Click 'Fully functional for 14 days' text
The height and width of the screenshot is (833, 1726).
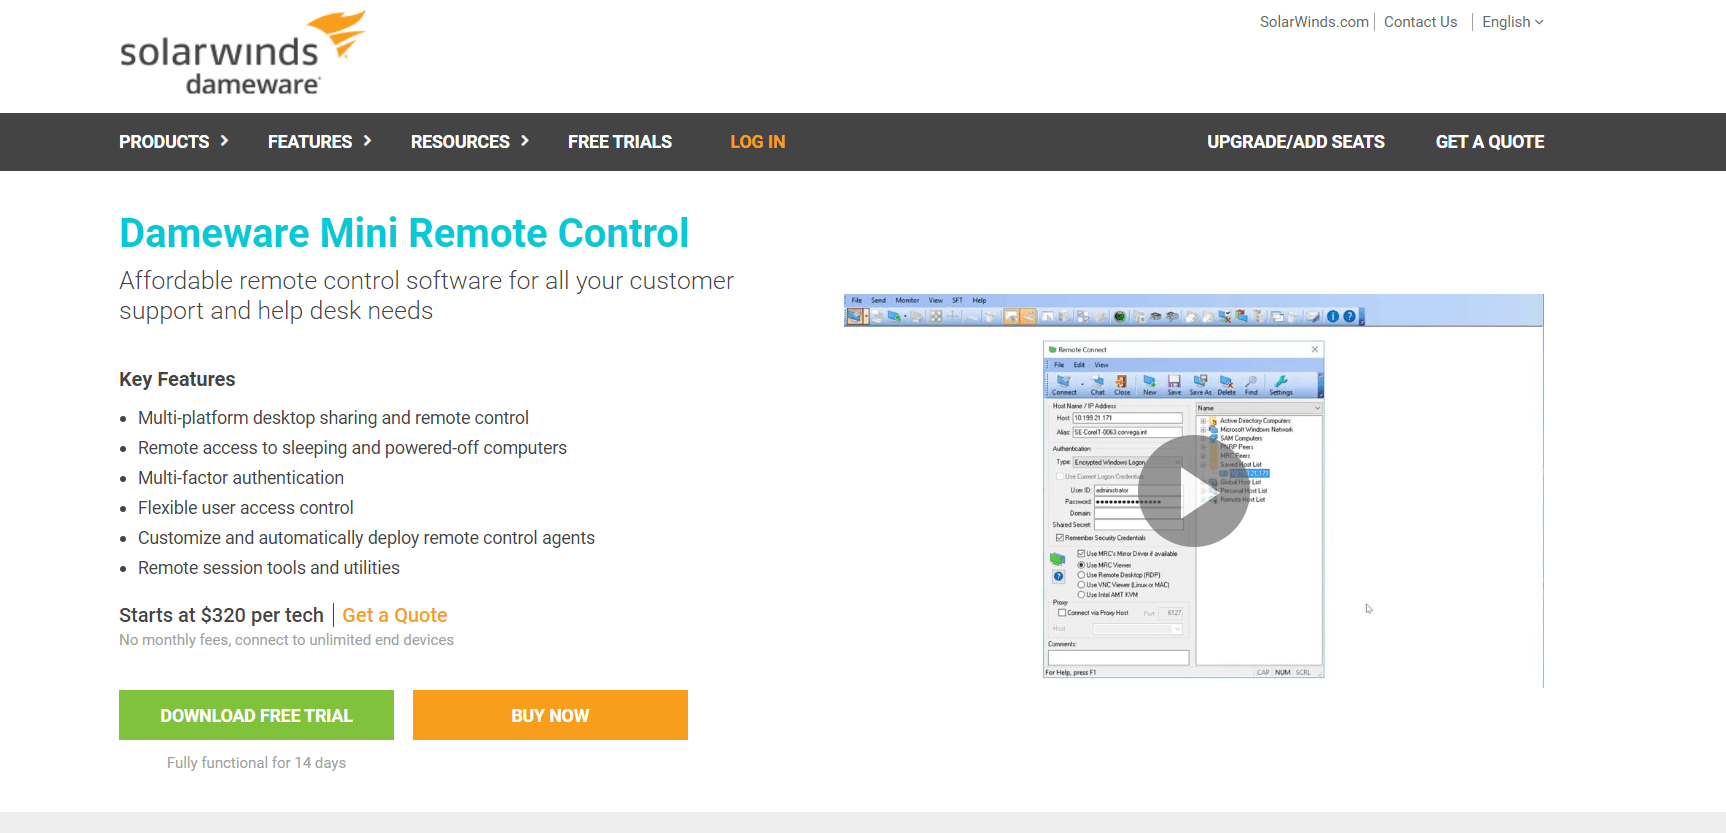click(x=256, y=763)
